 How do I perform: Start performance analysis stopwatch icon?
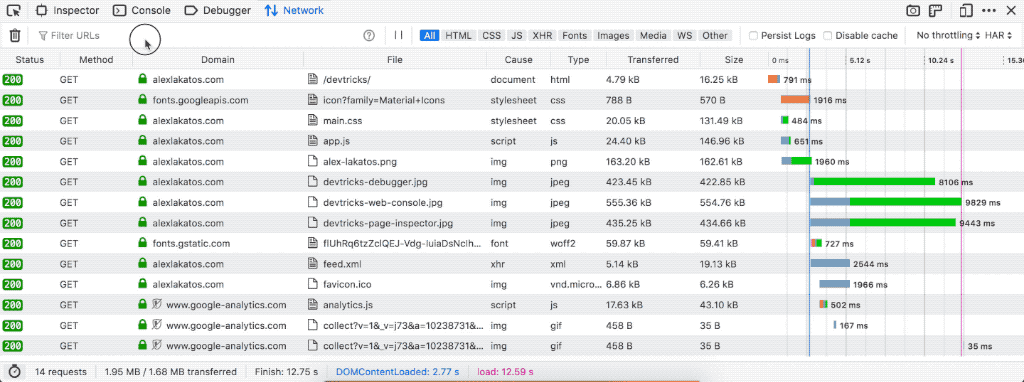click(14, 372)
